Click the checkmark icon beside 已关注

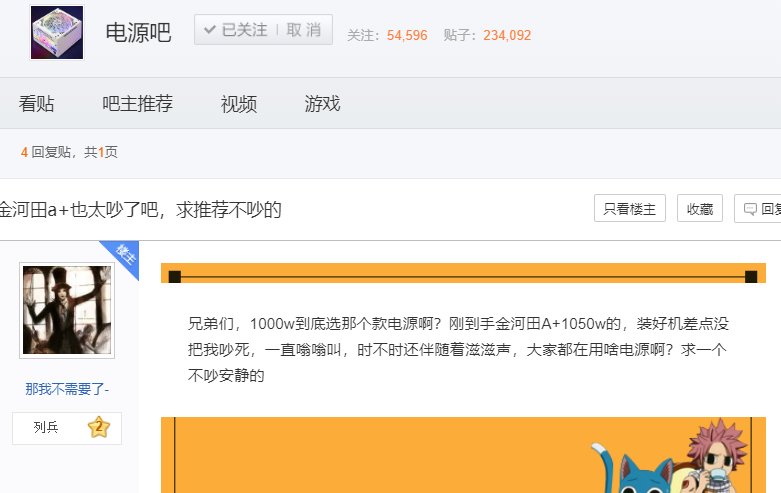pyautogui.click(x=210, y=29)
